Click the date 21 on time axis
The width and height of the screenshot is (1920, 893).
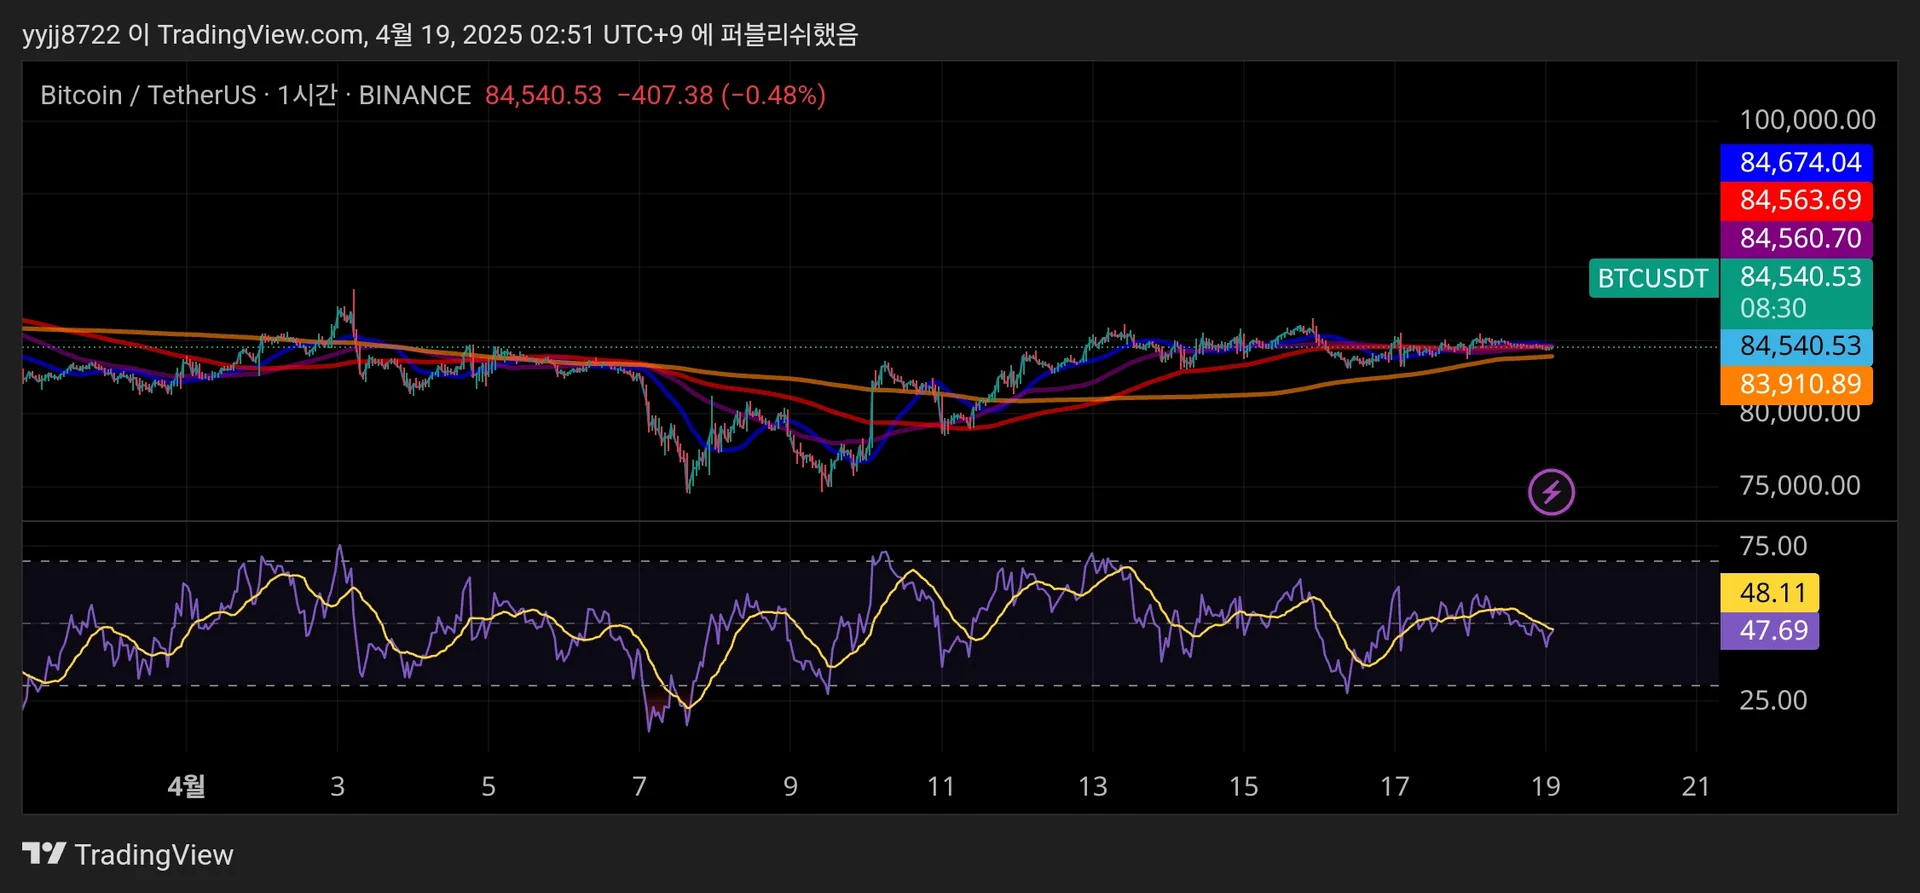(x=1695, y=786)
